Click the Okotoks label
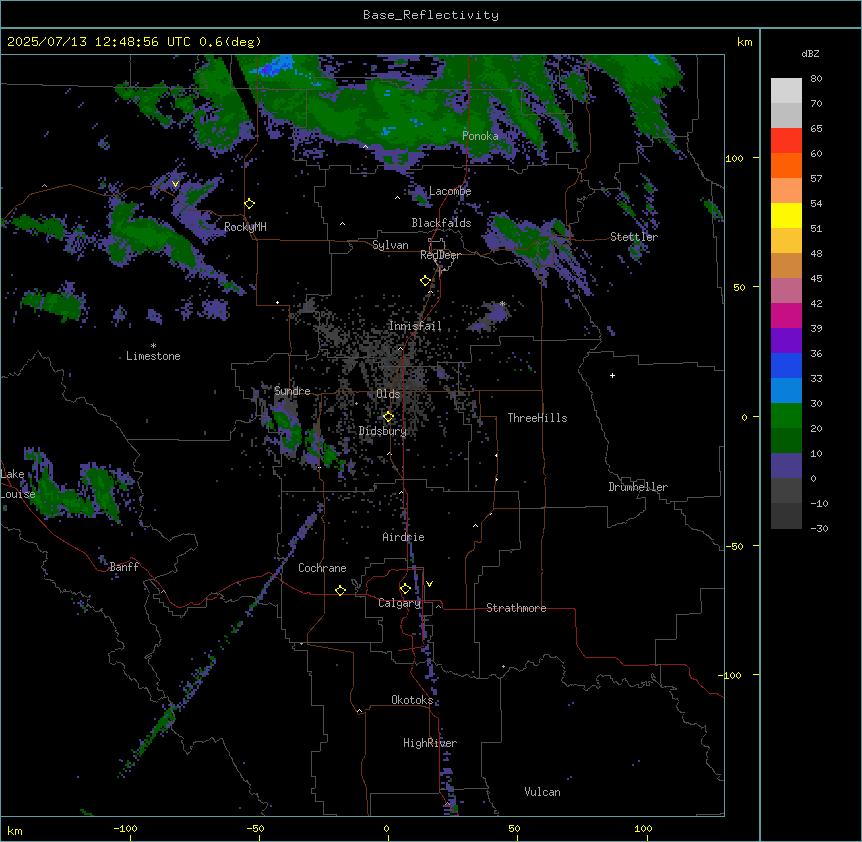The height and width of the screenshot is (842, 862). (x=412, y=700)
